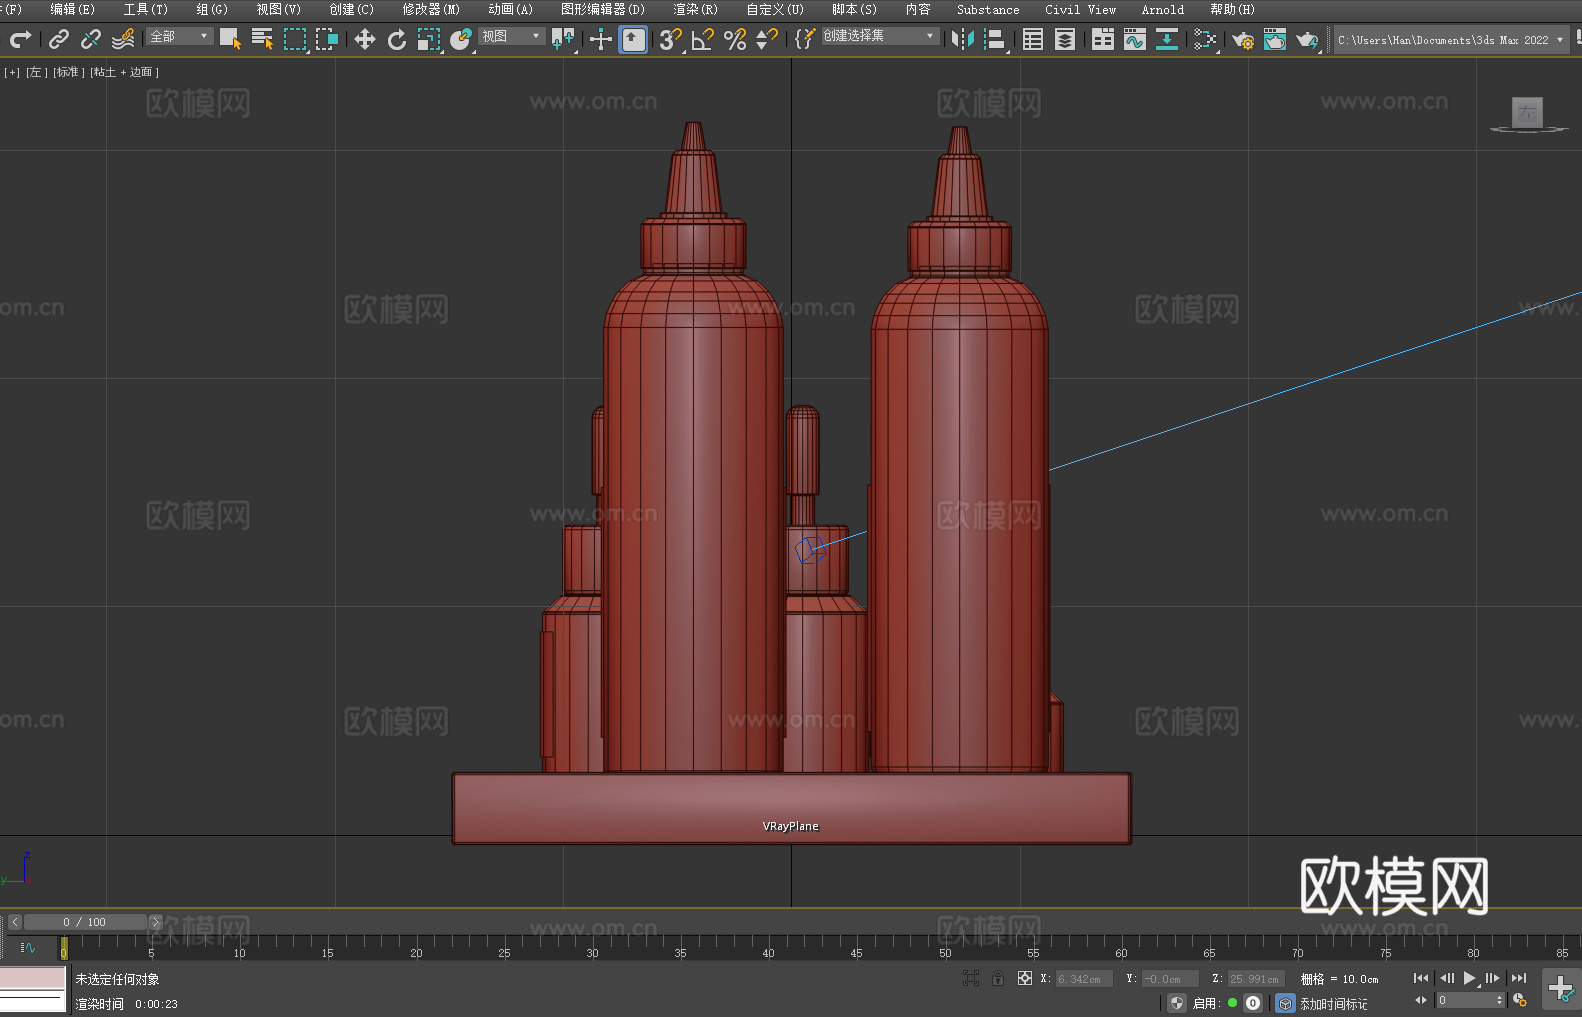Open the Curve Editor icon

tap(1135, 39)
